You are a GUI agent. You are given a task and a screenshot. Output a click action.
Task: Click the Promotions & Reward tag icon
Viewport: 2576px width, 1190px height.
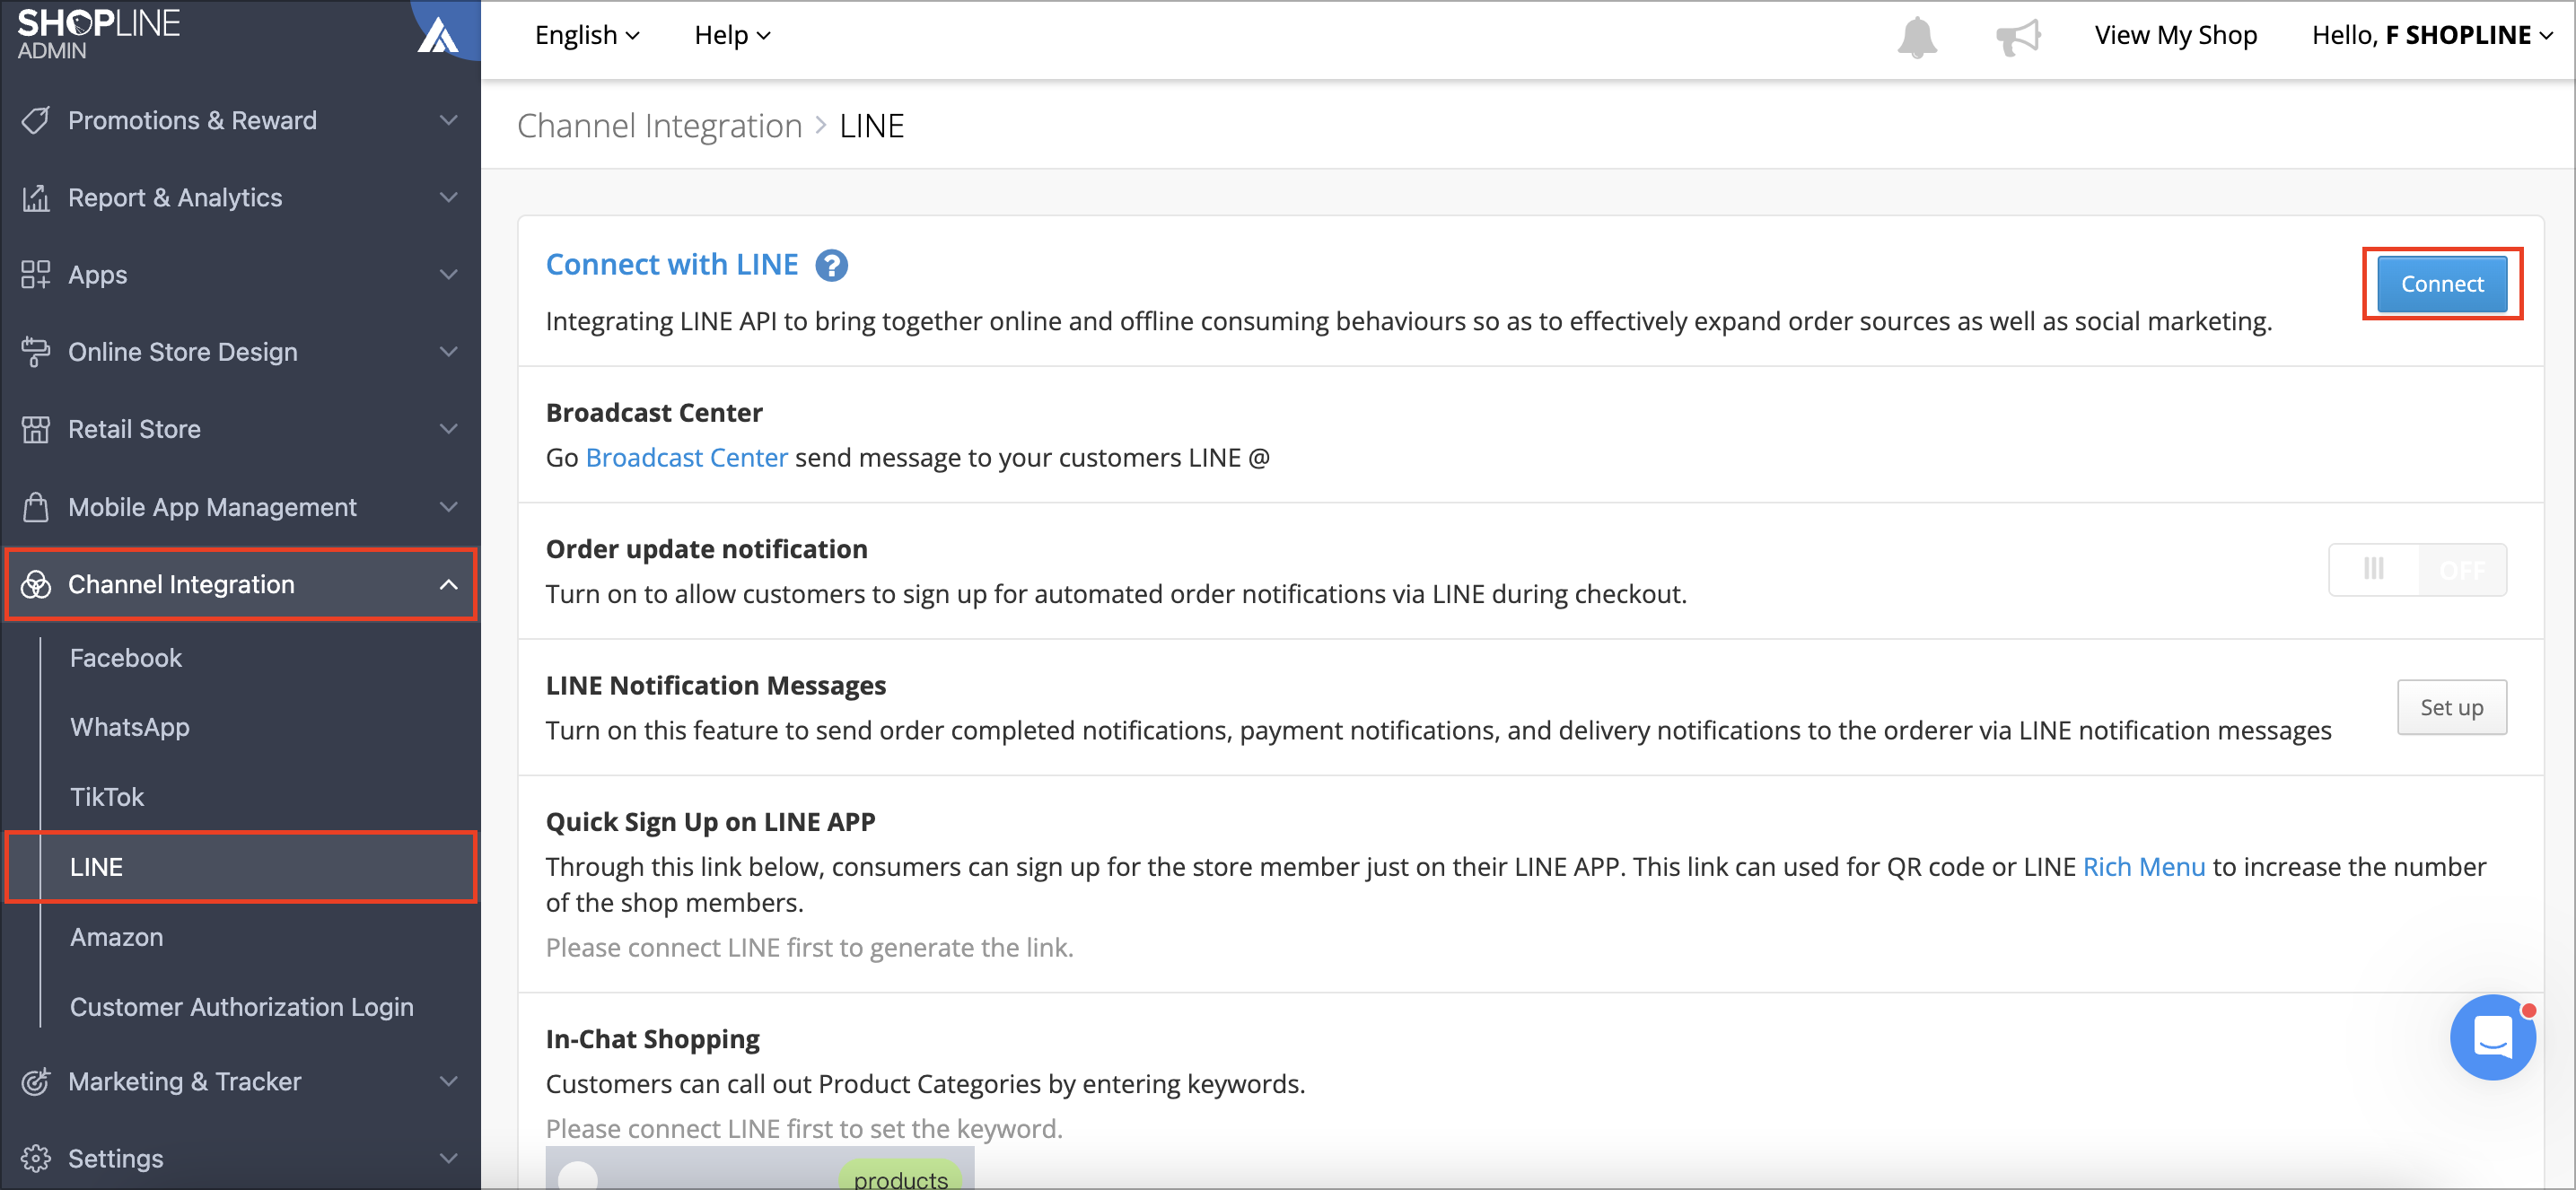(36, 120)
